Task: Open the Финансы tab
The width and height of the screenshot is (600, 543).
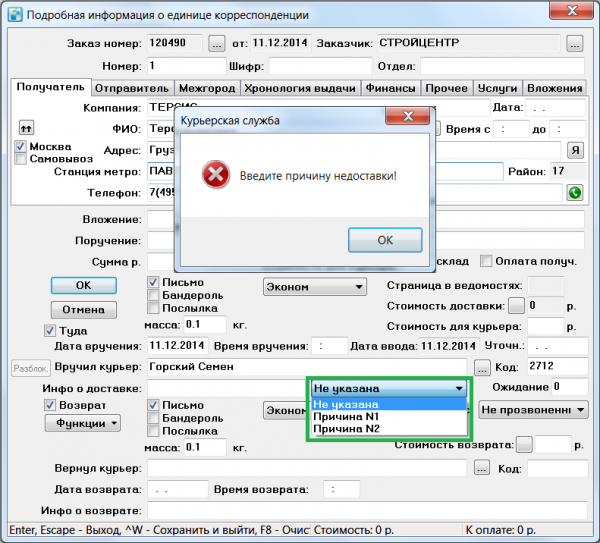Action: tap(390, 88)
